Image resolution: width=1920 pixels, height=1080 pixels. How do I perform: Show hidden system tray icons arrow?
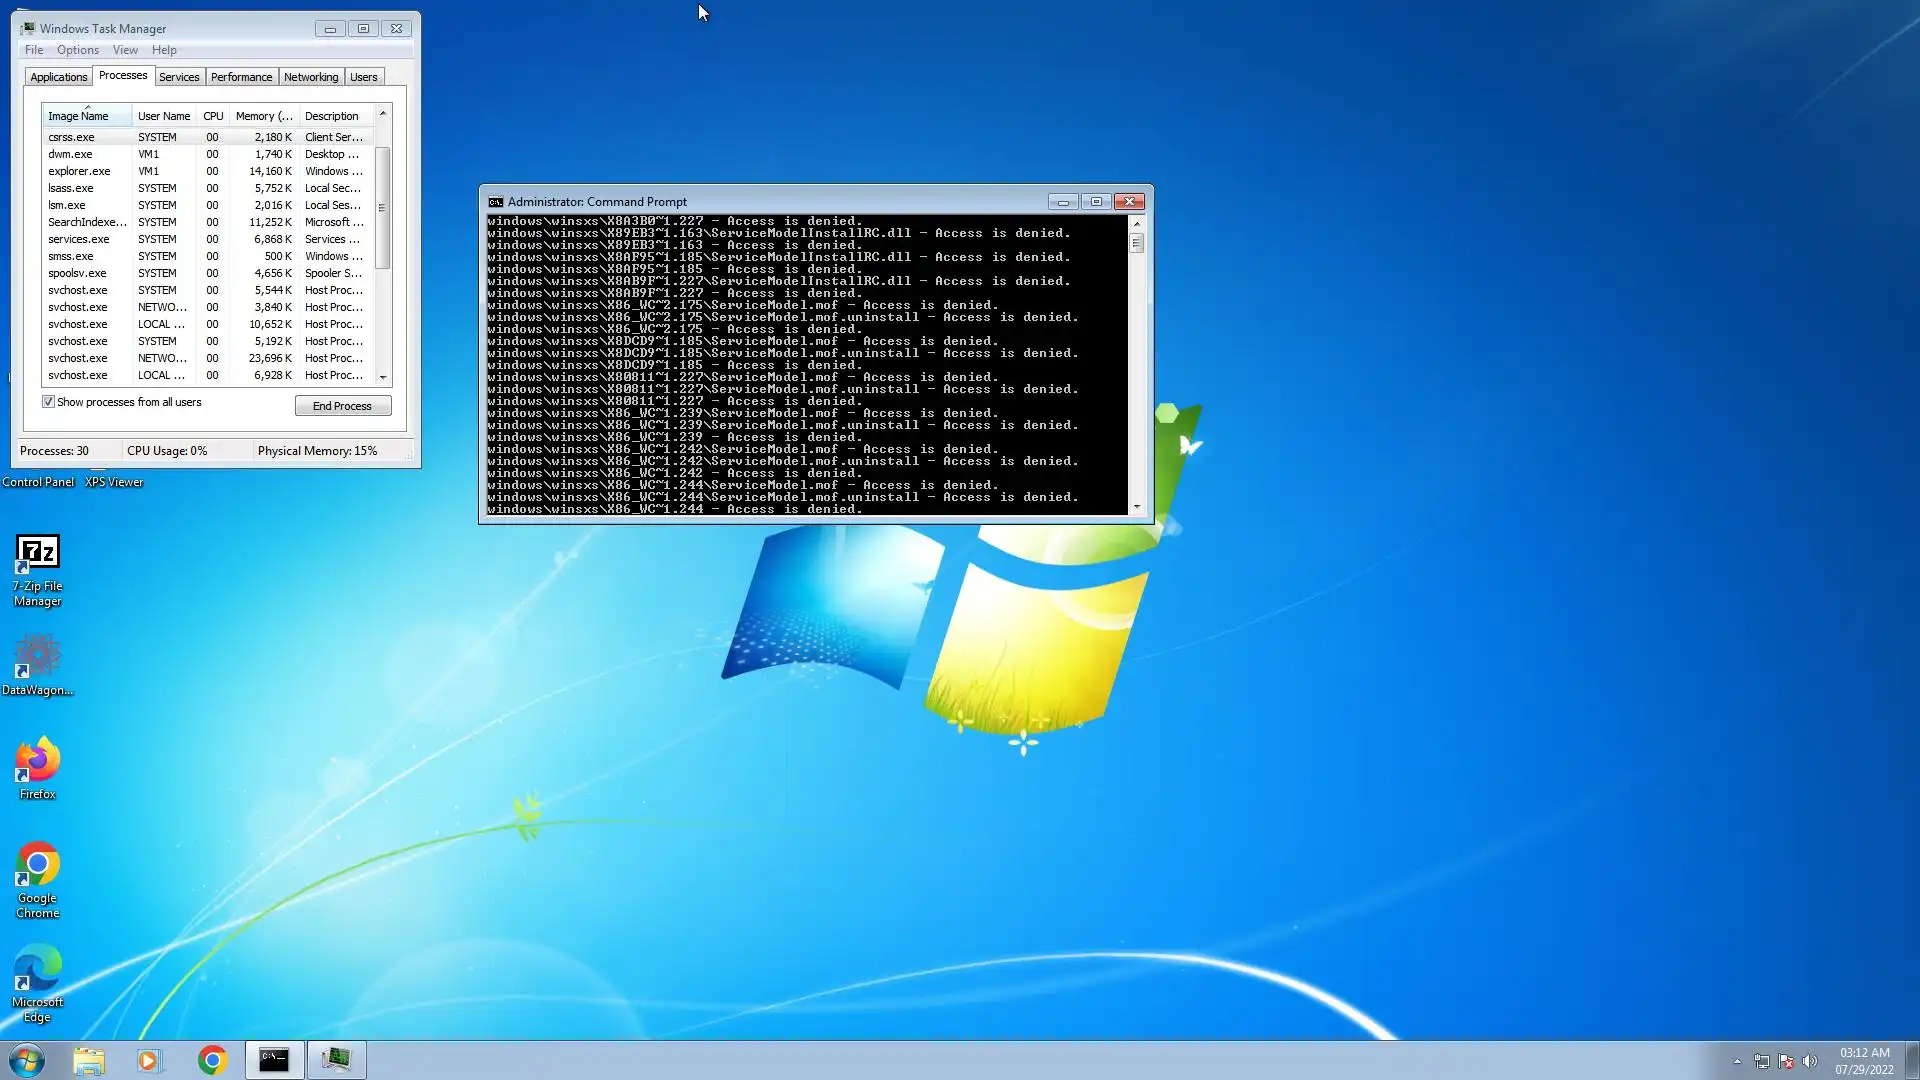(1737, 1062)
